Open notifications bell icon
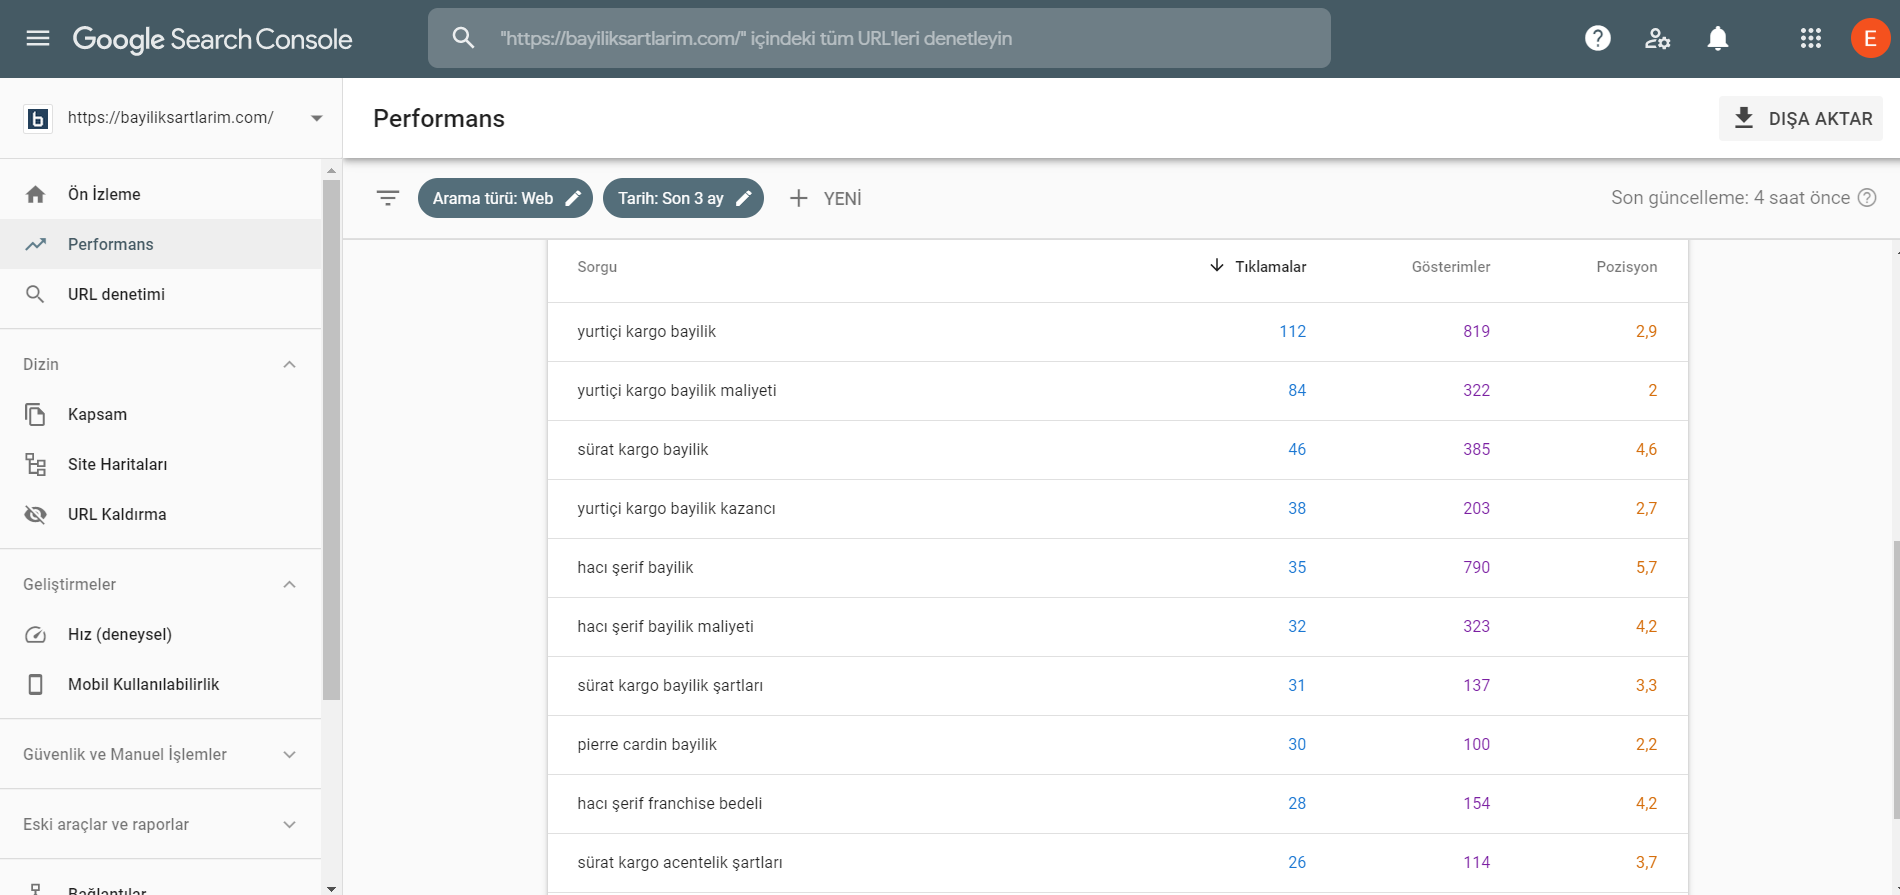Viewport: 1900px width, 895px height. coord(1718,38)
